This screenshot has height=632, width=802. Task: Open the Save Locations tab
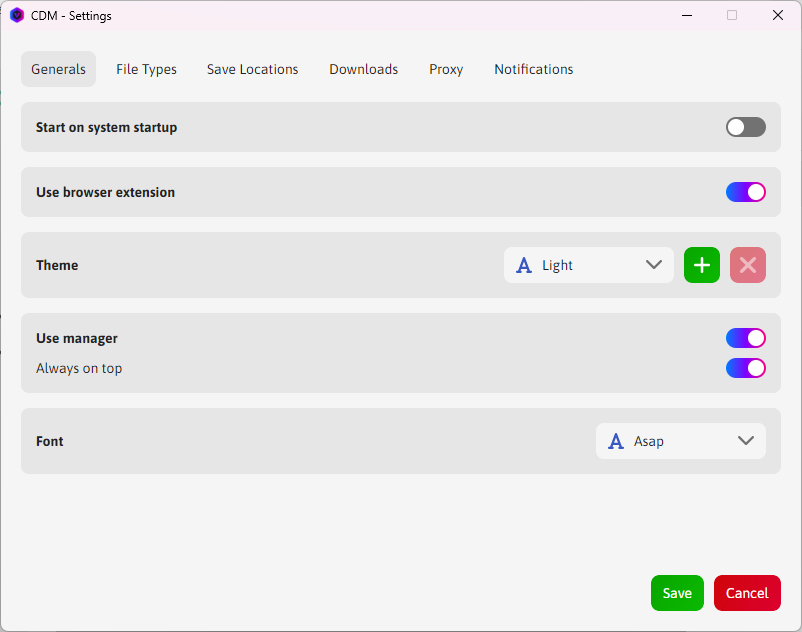coord(252,69)
